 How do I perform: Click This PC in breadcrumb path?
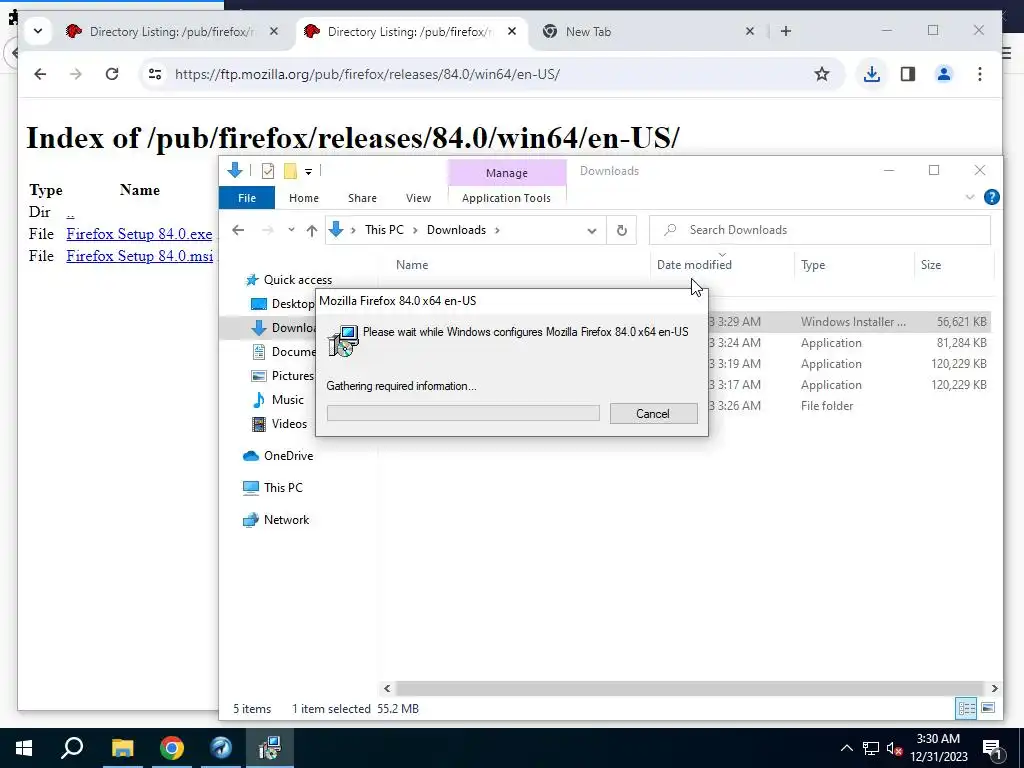point(384,230)
